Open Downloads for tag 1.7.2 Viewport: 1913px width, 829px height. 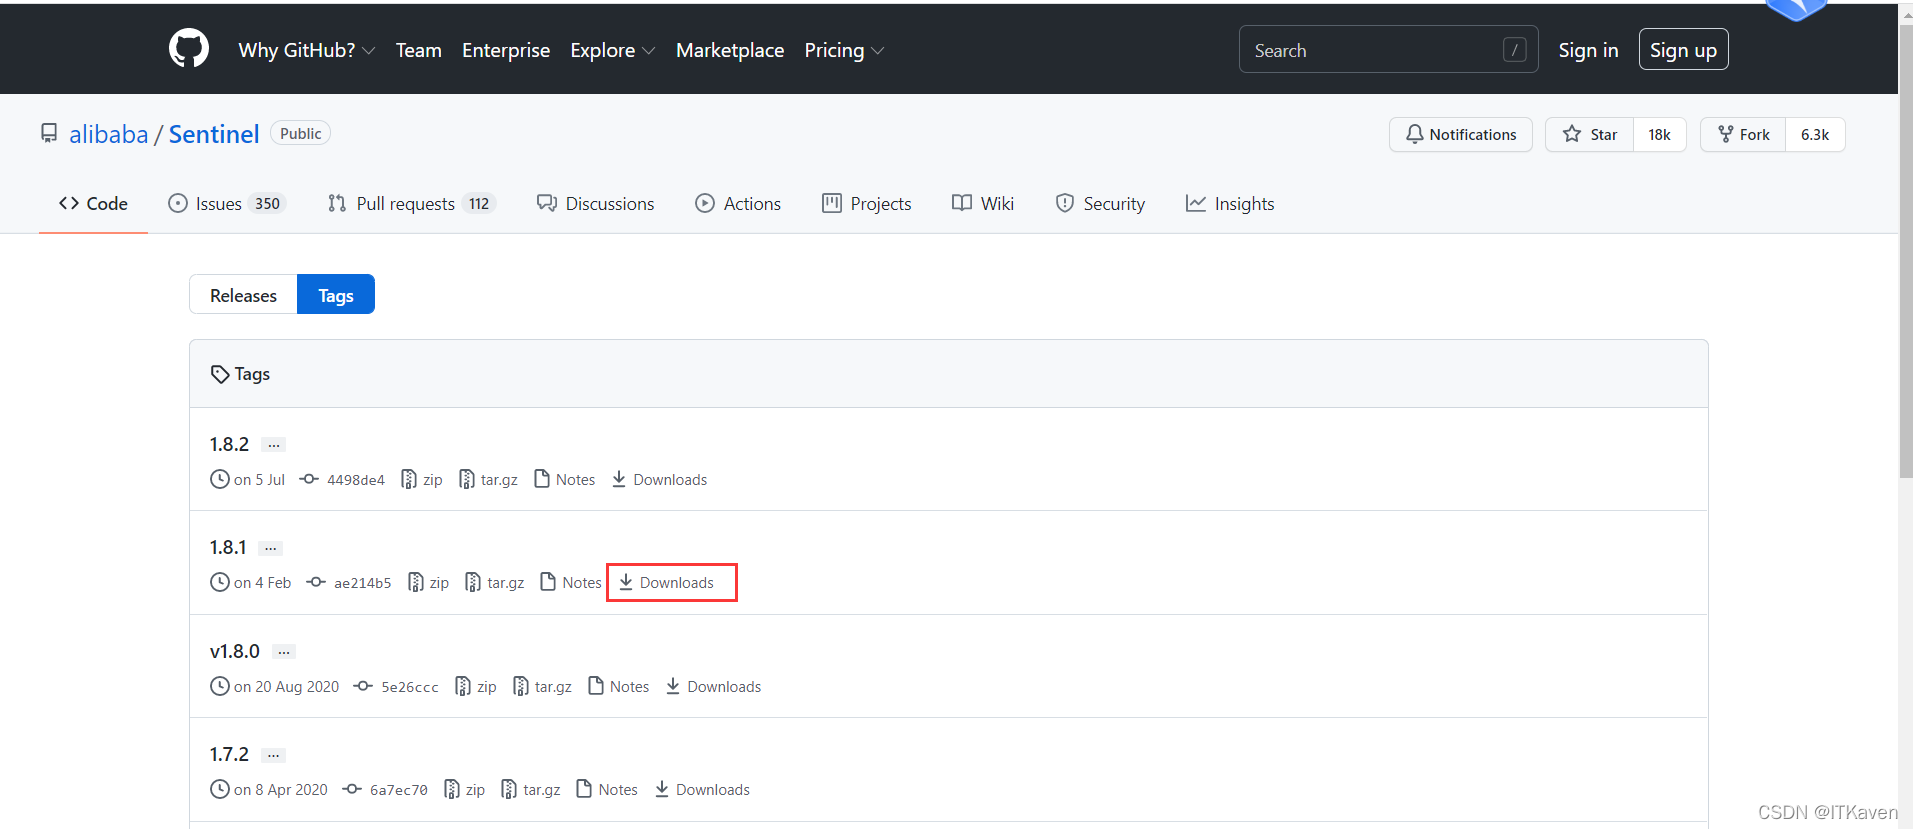702,790
